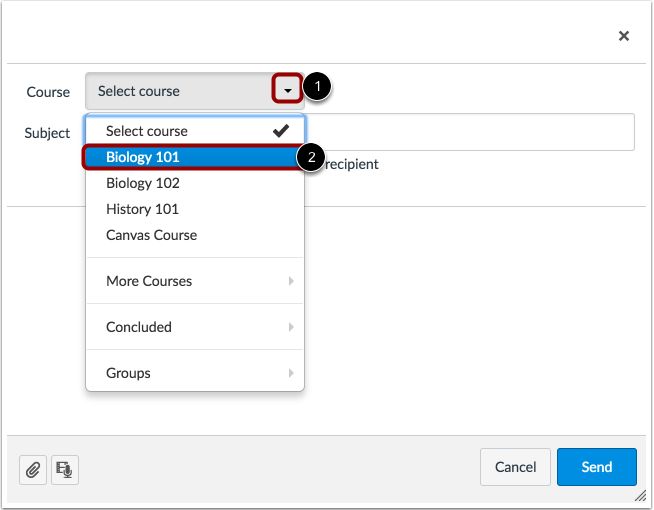Click into the Subject input field
This screenshot has width=654, height=510.
[470, 132]
